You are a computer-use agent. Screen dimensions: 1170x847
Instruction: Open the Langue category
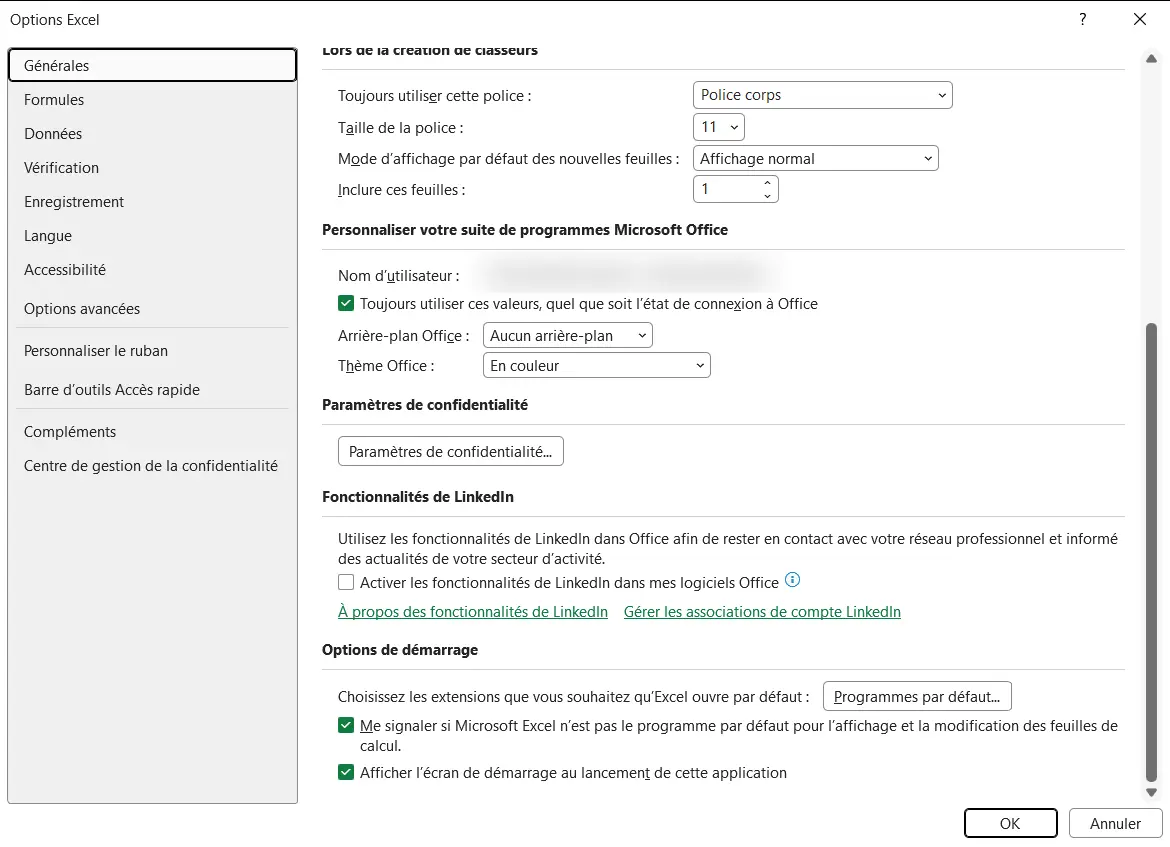tap(152, 236)
